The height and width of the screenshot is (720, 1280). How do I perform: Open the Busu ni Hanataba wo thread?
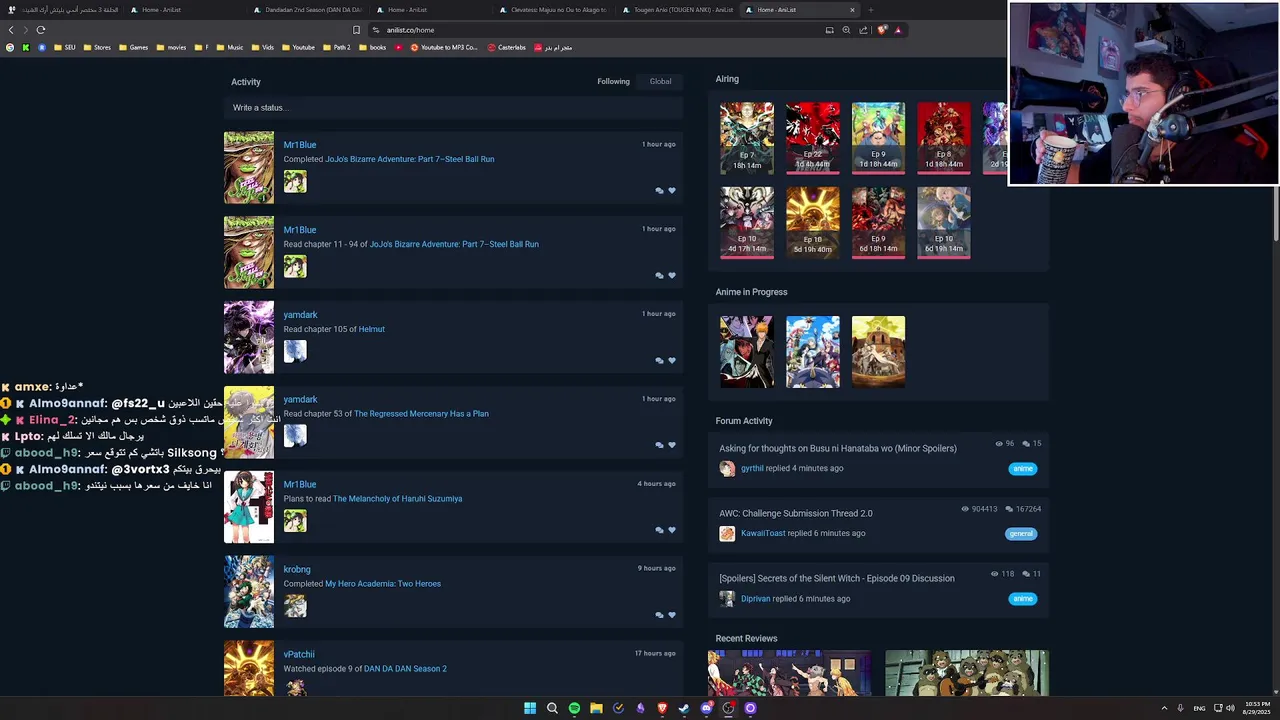(838, 448)
